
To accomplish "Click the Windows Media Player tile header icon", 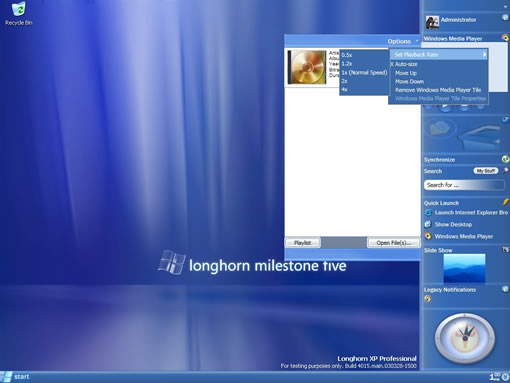I will pos(505,38).
